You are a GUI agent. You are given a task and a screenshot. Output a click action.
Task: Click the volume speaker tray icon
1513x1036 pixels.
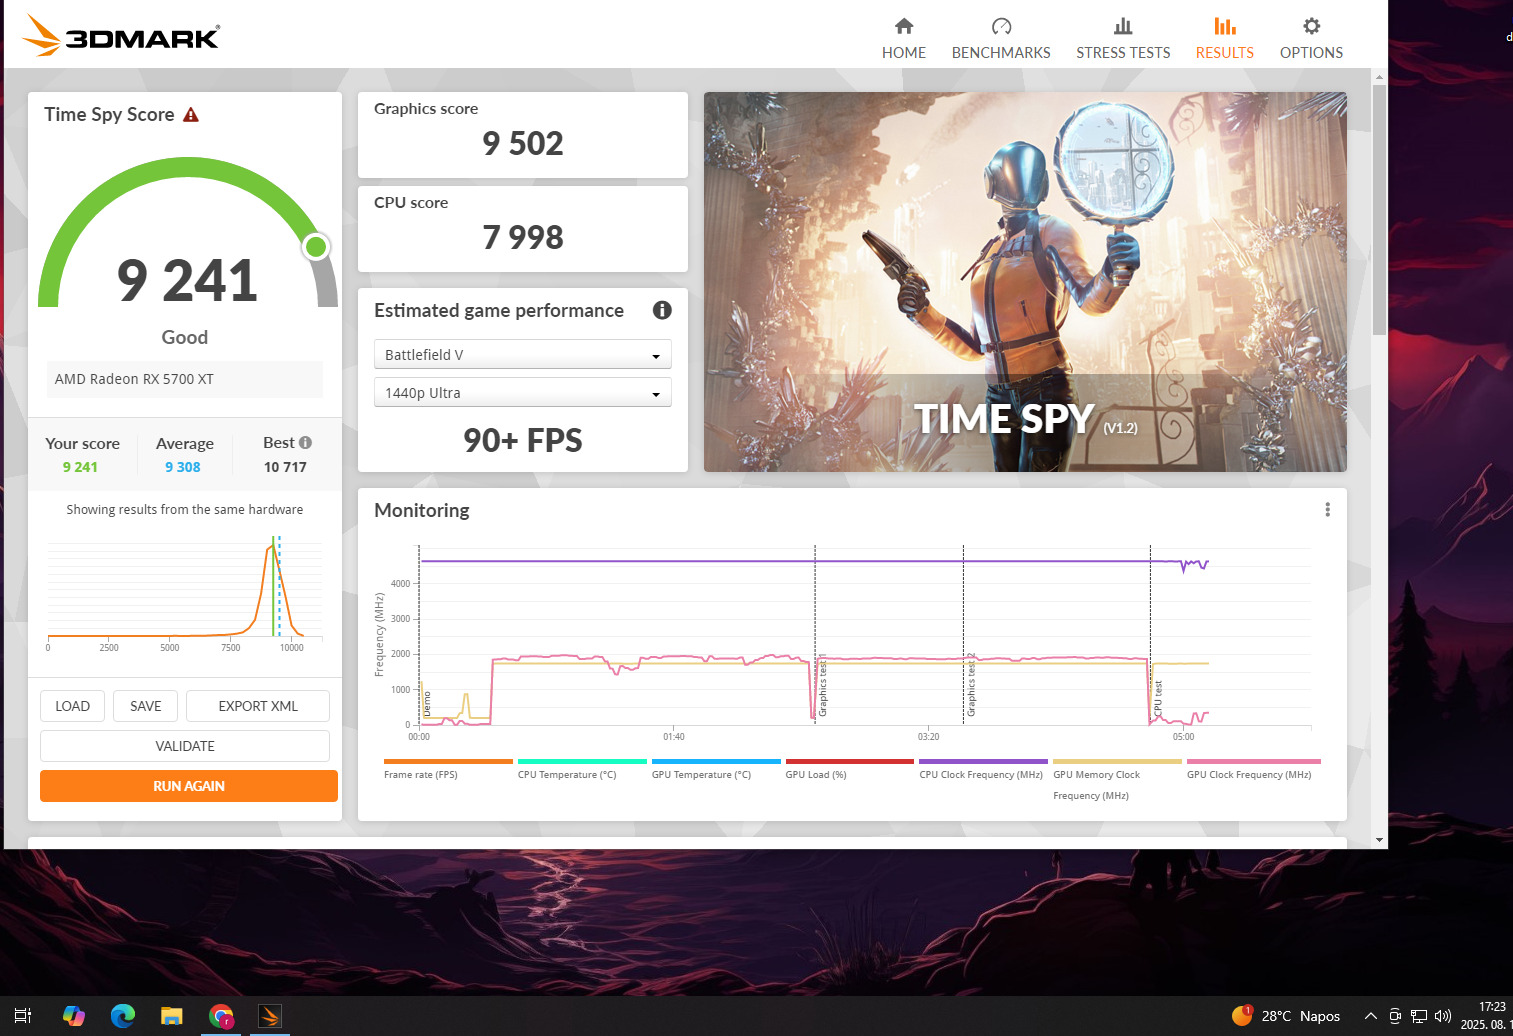click(1442, 1016)
